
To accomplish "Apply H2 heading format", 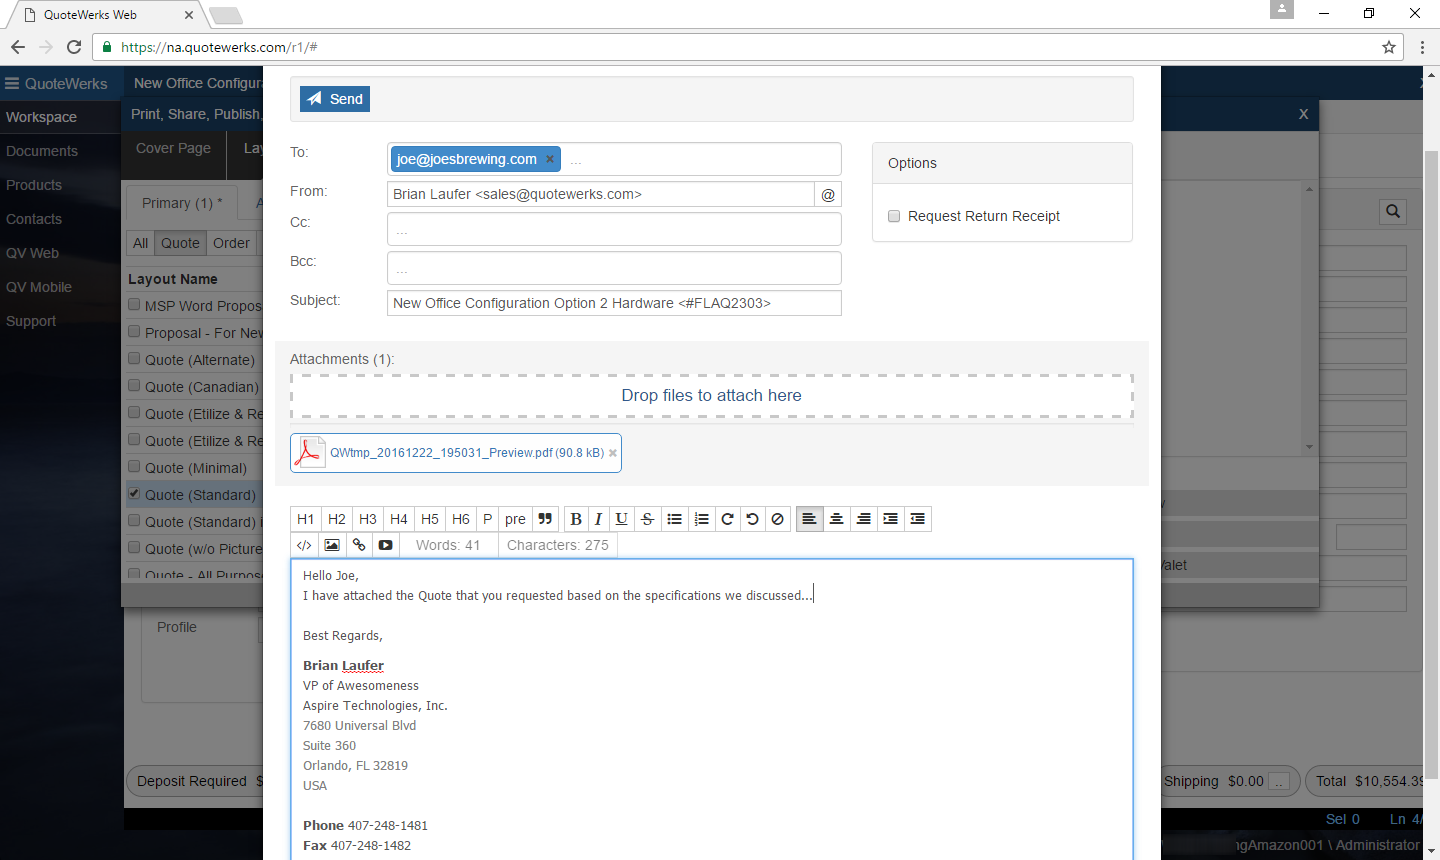I will click(337, 519).
